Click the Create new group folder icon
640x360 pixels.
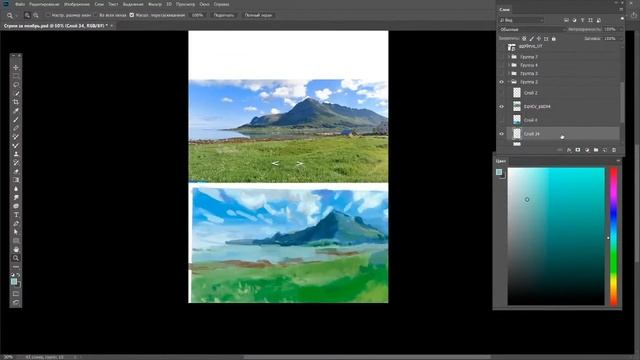coord(596,150)
